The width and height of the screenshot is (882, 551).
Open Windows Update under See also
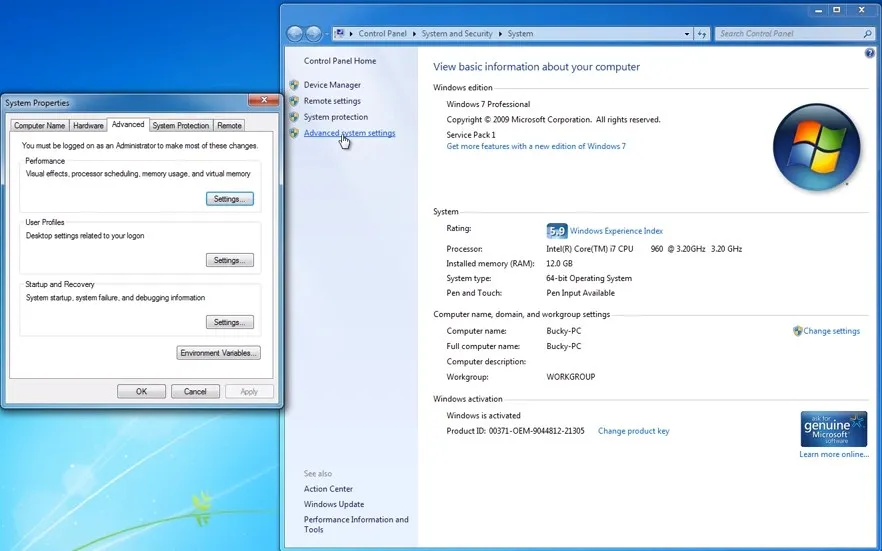point(334,504)
